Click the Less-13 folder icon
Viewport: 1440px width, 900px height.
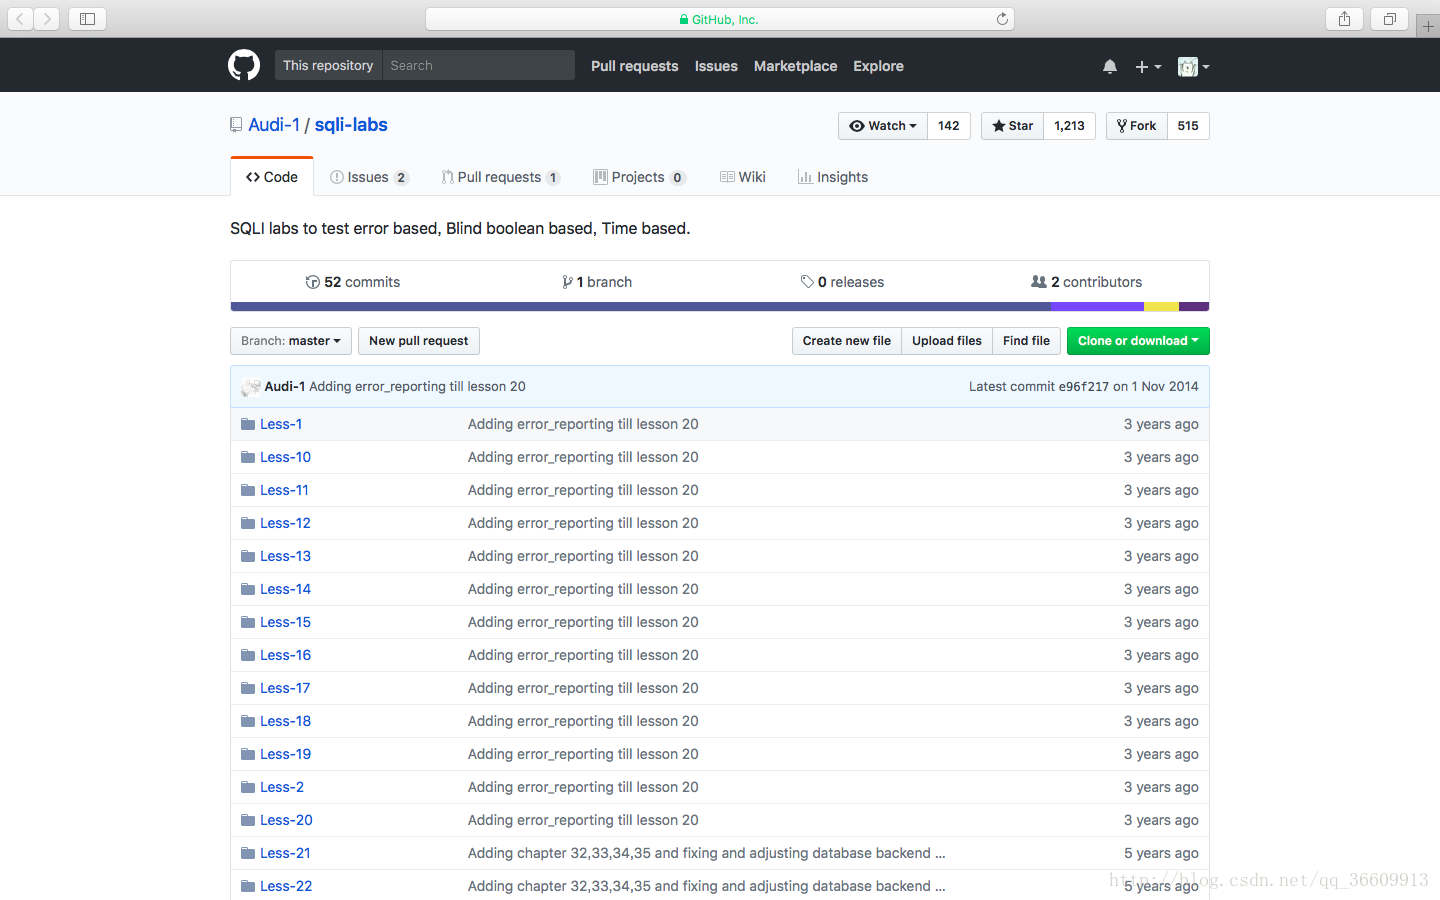pos(248,556)
